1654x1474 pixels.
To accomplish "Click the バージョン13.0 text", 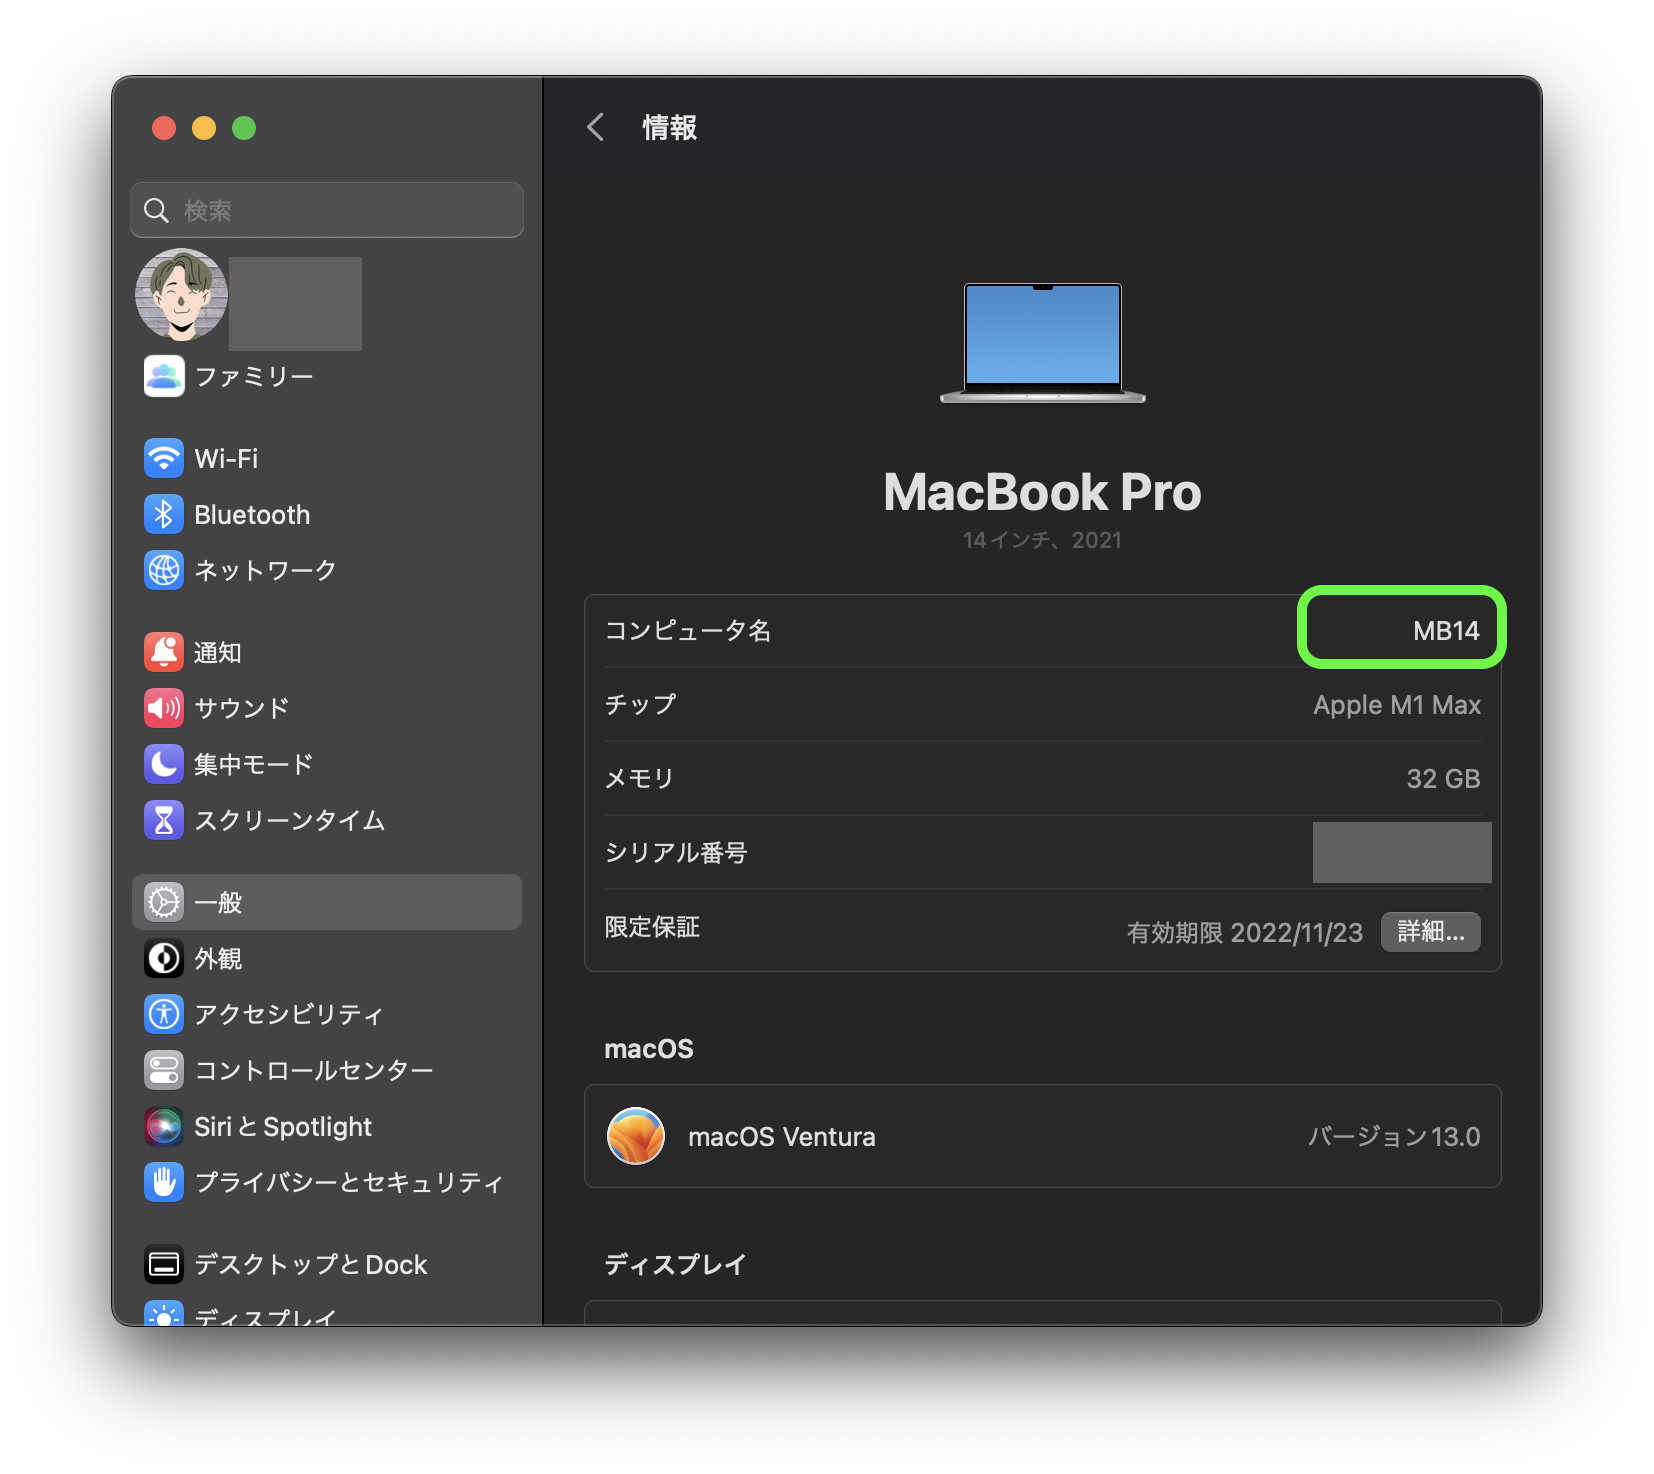I will pos(1394,1137).
